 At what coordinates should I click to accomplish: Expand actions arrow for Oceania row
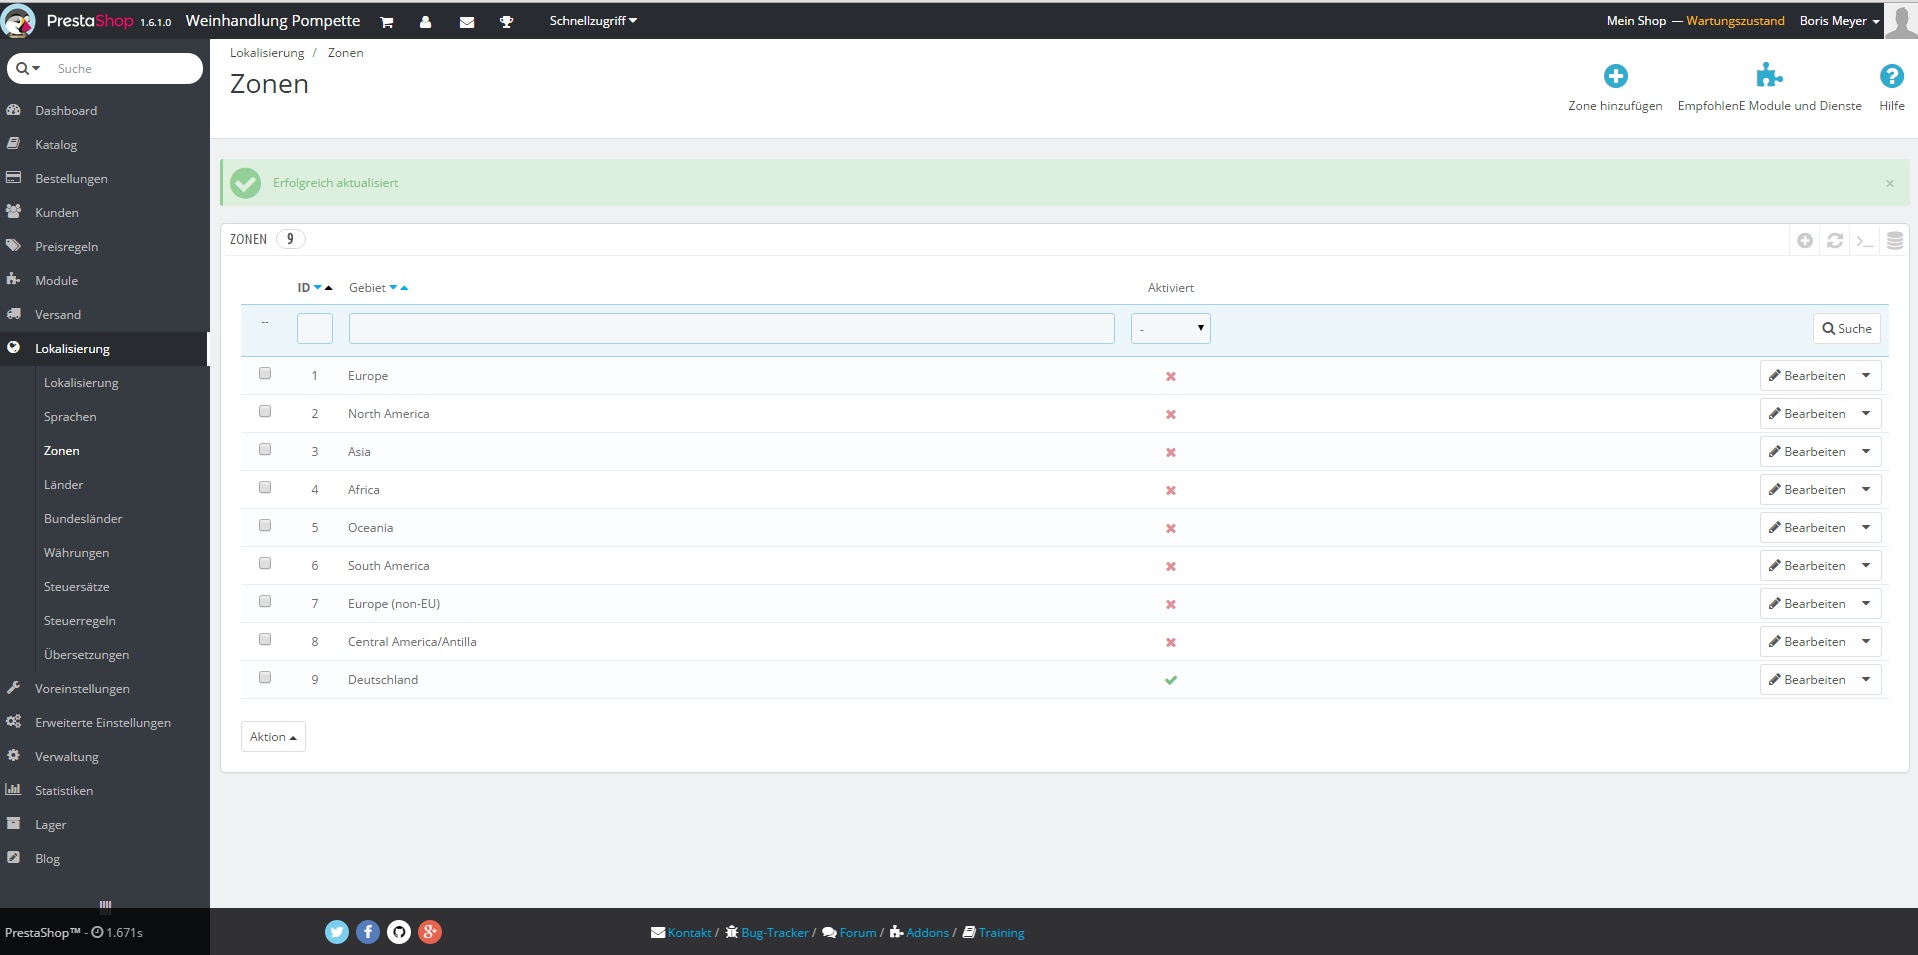coord(1867,528)
